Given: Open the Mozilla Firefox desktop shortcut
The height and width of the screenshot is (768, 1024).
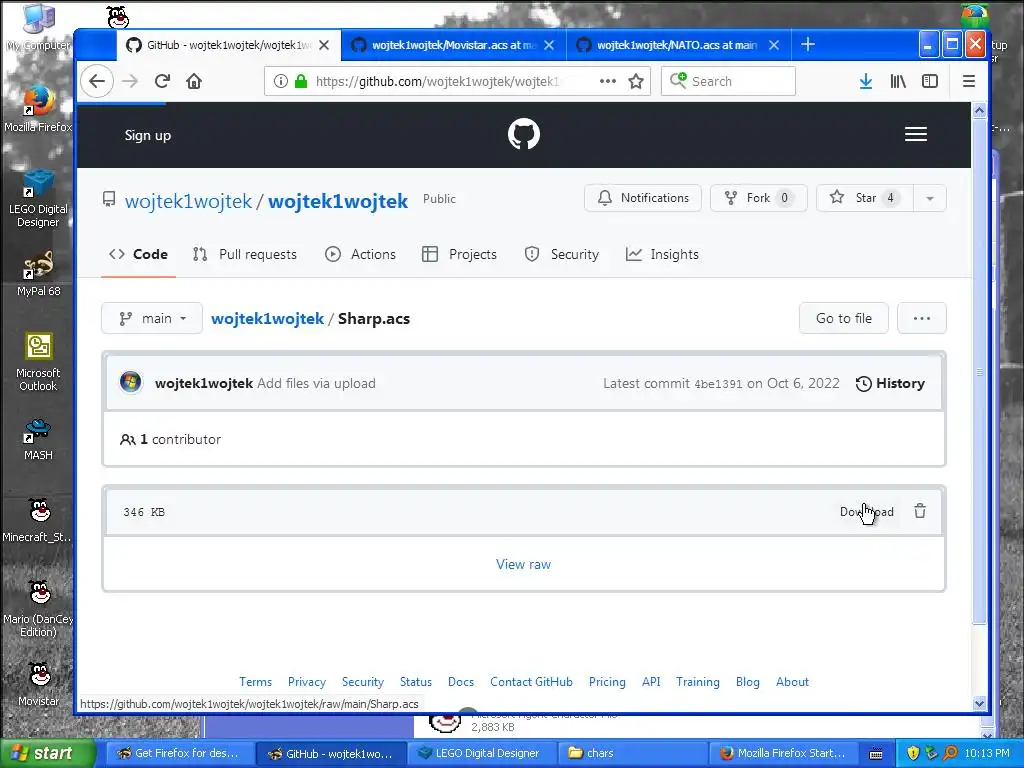Looking at the screenshot, I should coord(38,108).
